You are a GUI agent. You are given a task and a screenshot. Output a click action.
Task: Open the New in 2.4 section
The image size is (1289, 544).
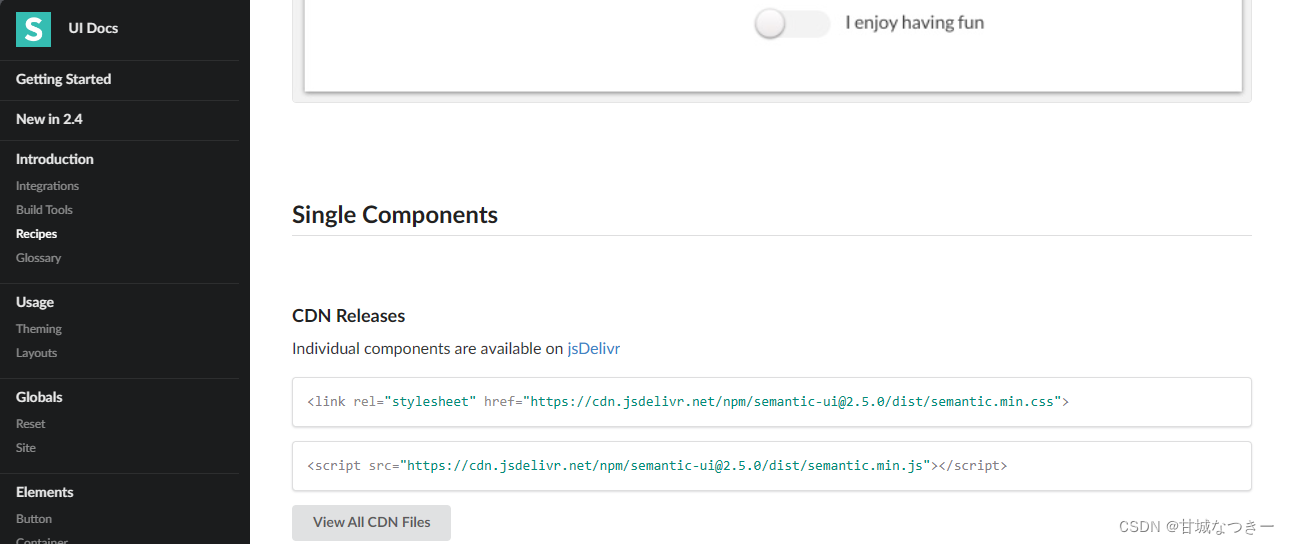point(49,119)
